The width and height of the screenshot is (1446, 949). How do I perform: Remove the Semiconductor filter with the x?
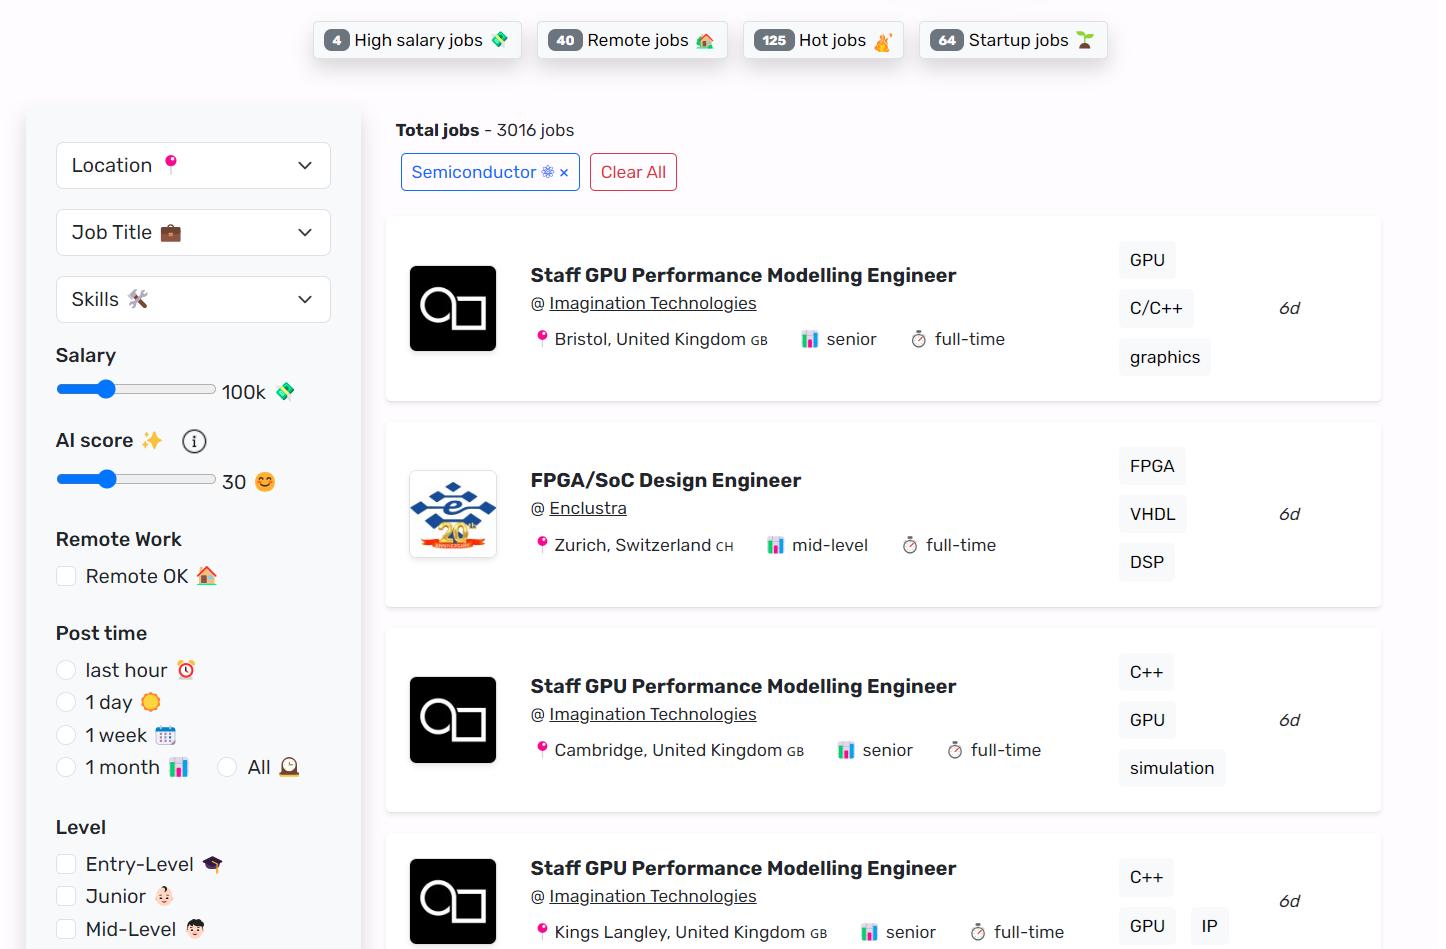click(564, 173)
